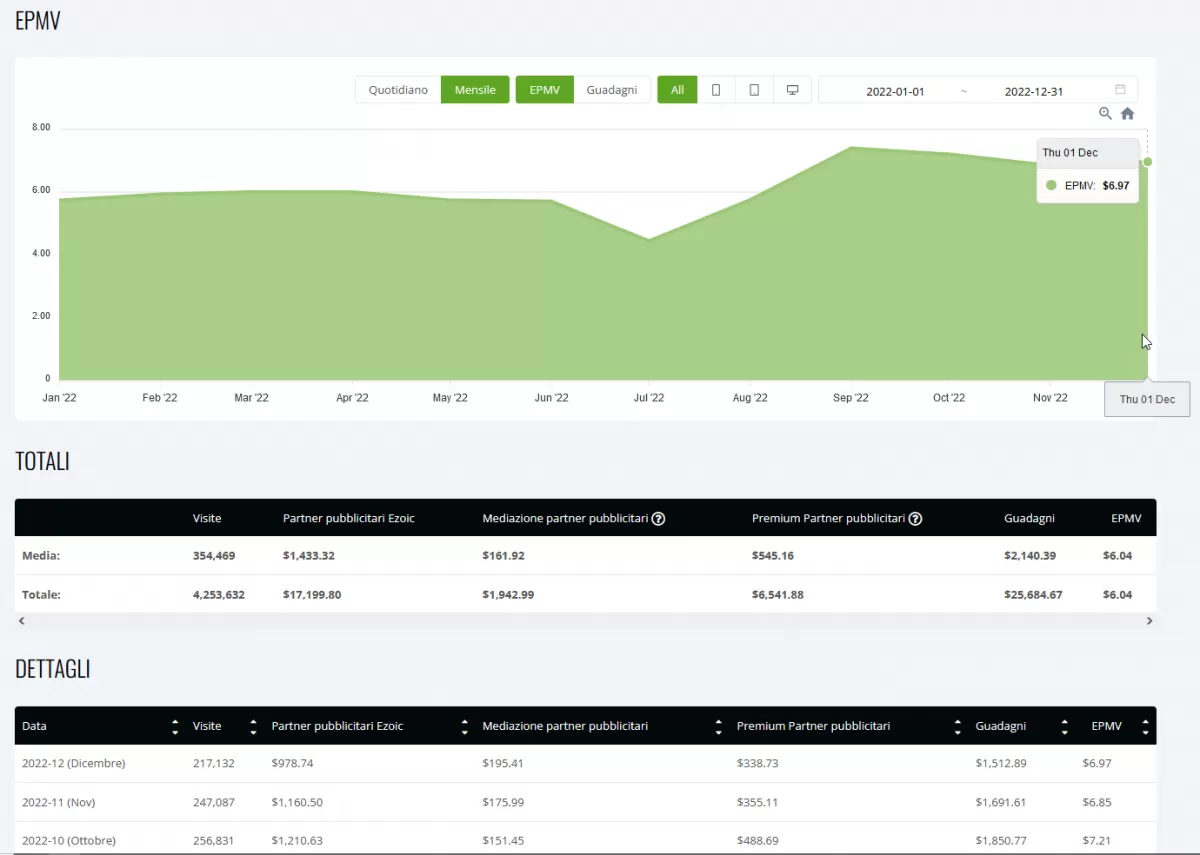Reset chart view with home icon
Screen dimensions: 1200x855
pos(1127,114)
